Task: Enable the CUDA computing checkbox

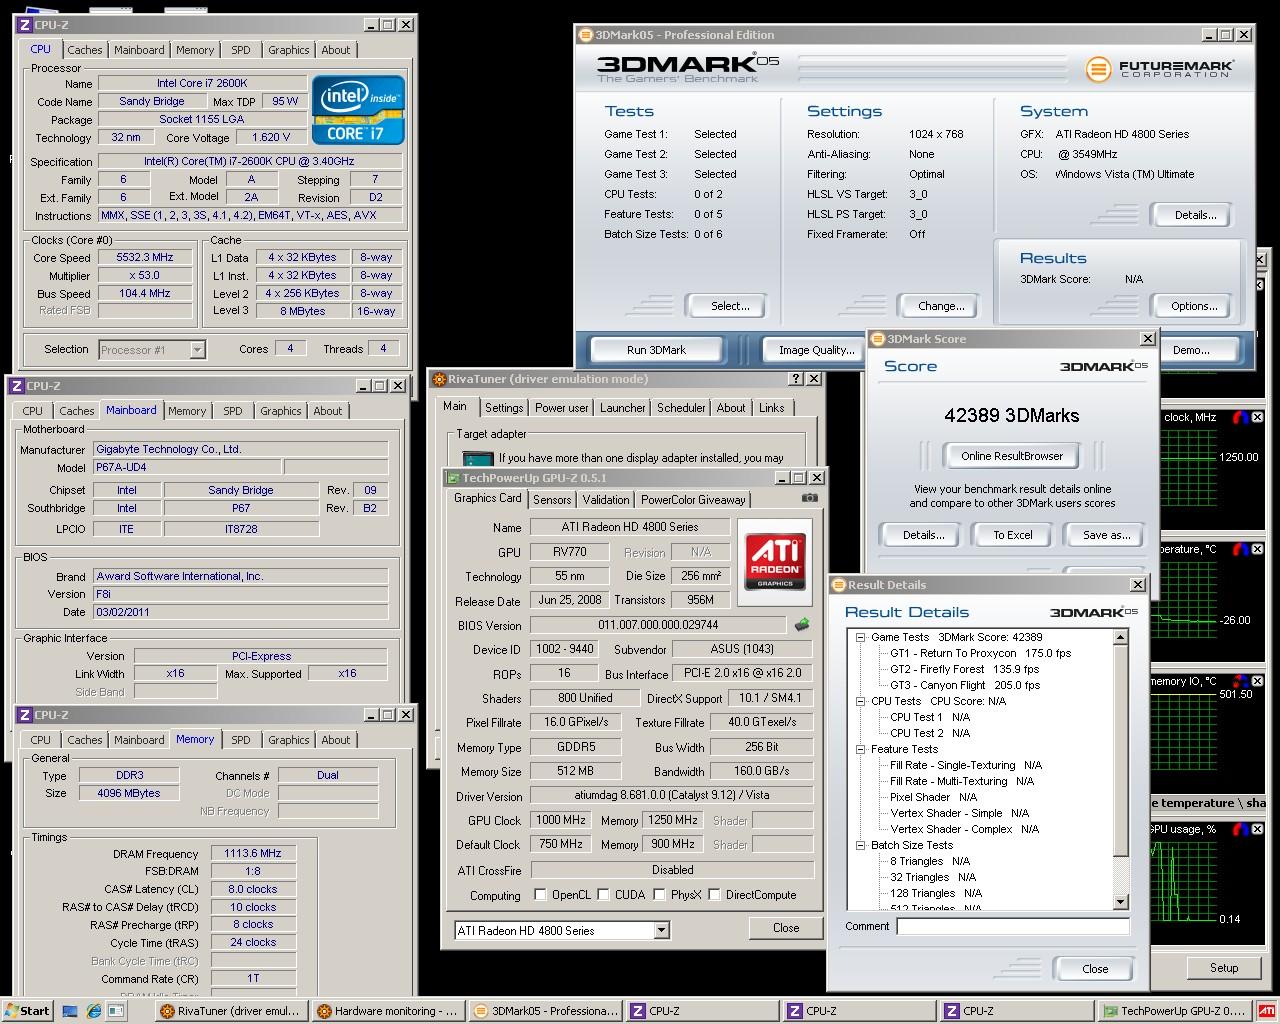Action: 603,895
